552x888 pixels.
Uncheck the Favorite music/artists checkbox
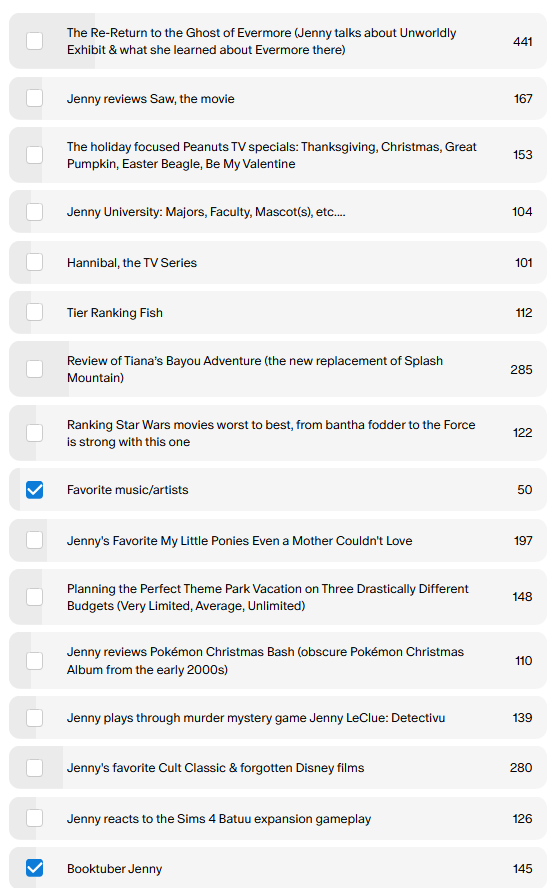[x=35, y=489]
